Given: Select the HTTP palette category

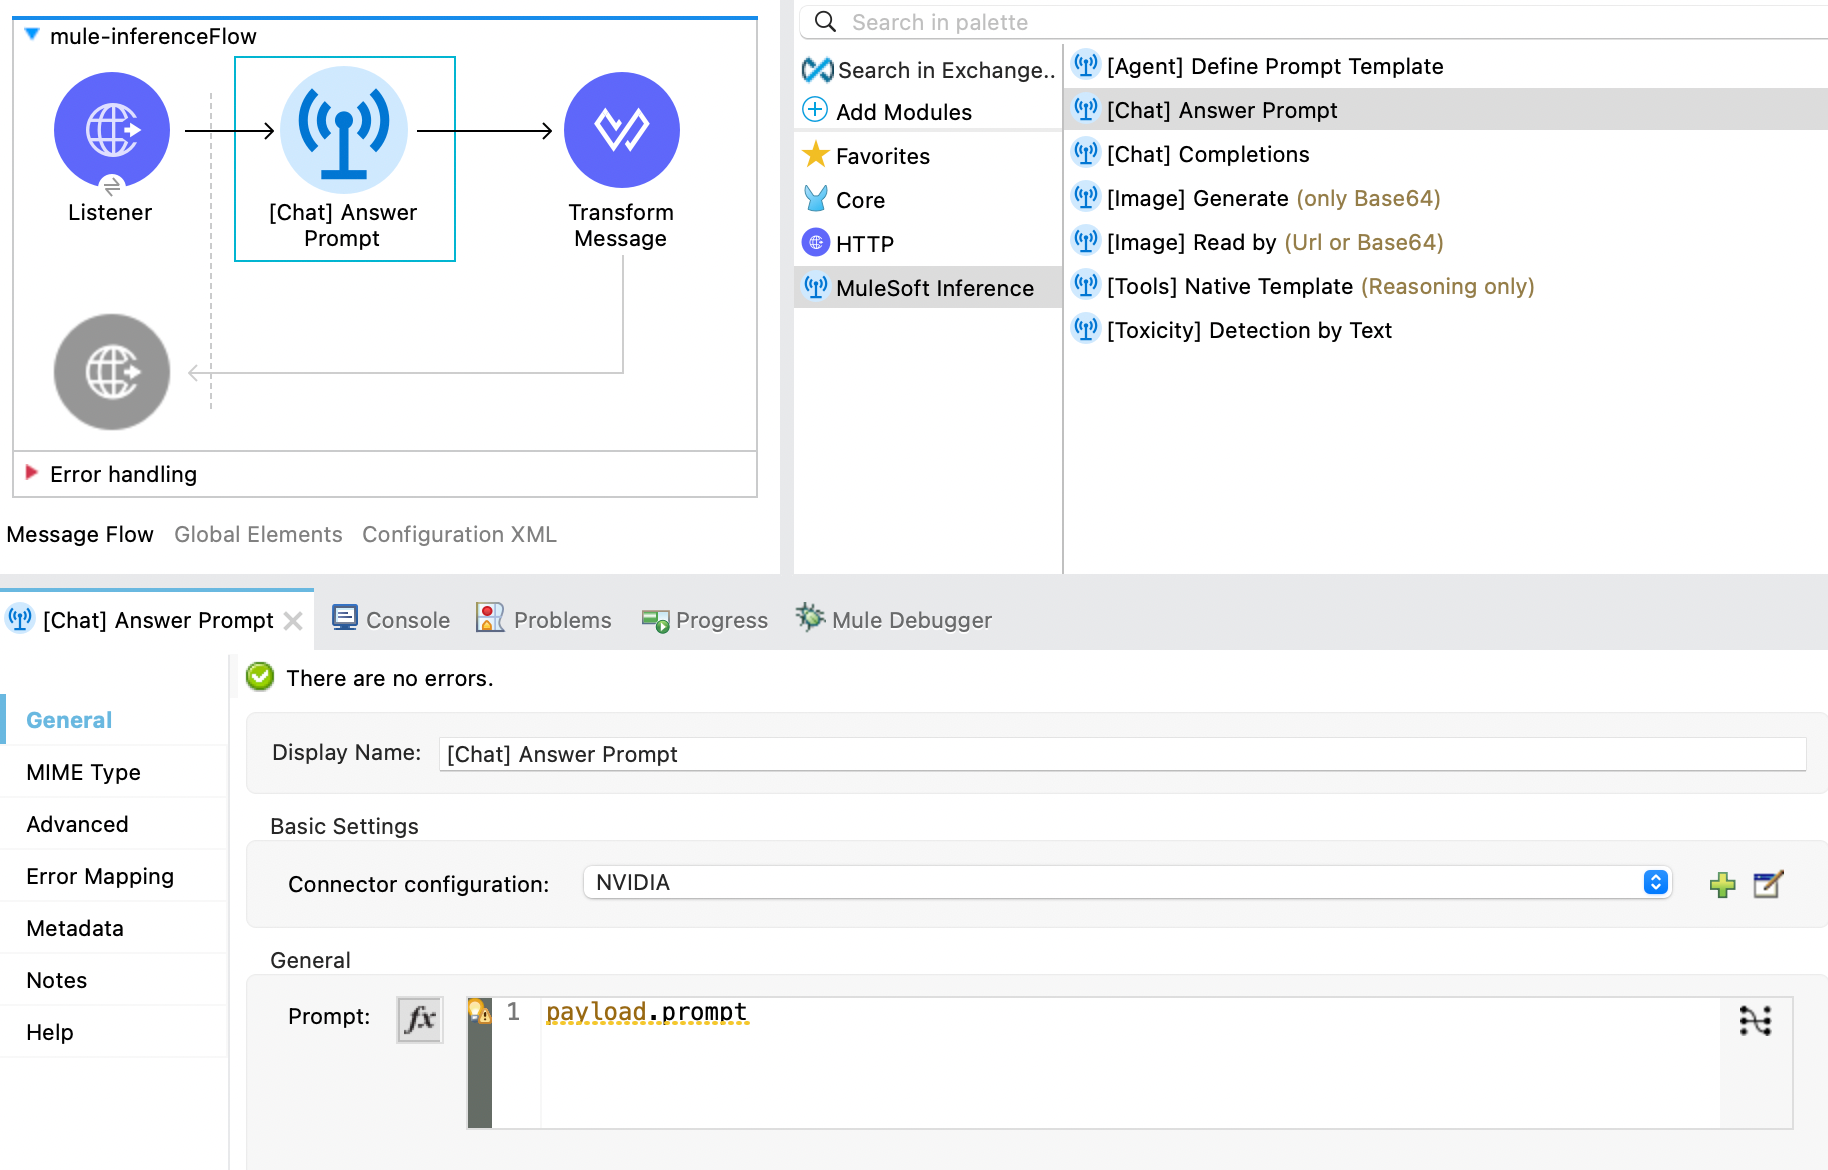Looking at the screenshot, I should (865, 244).
